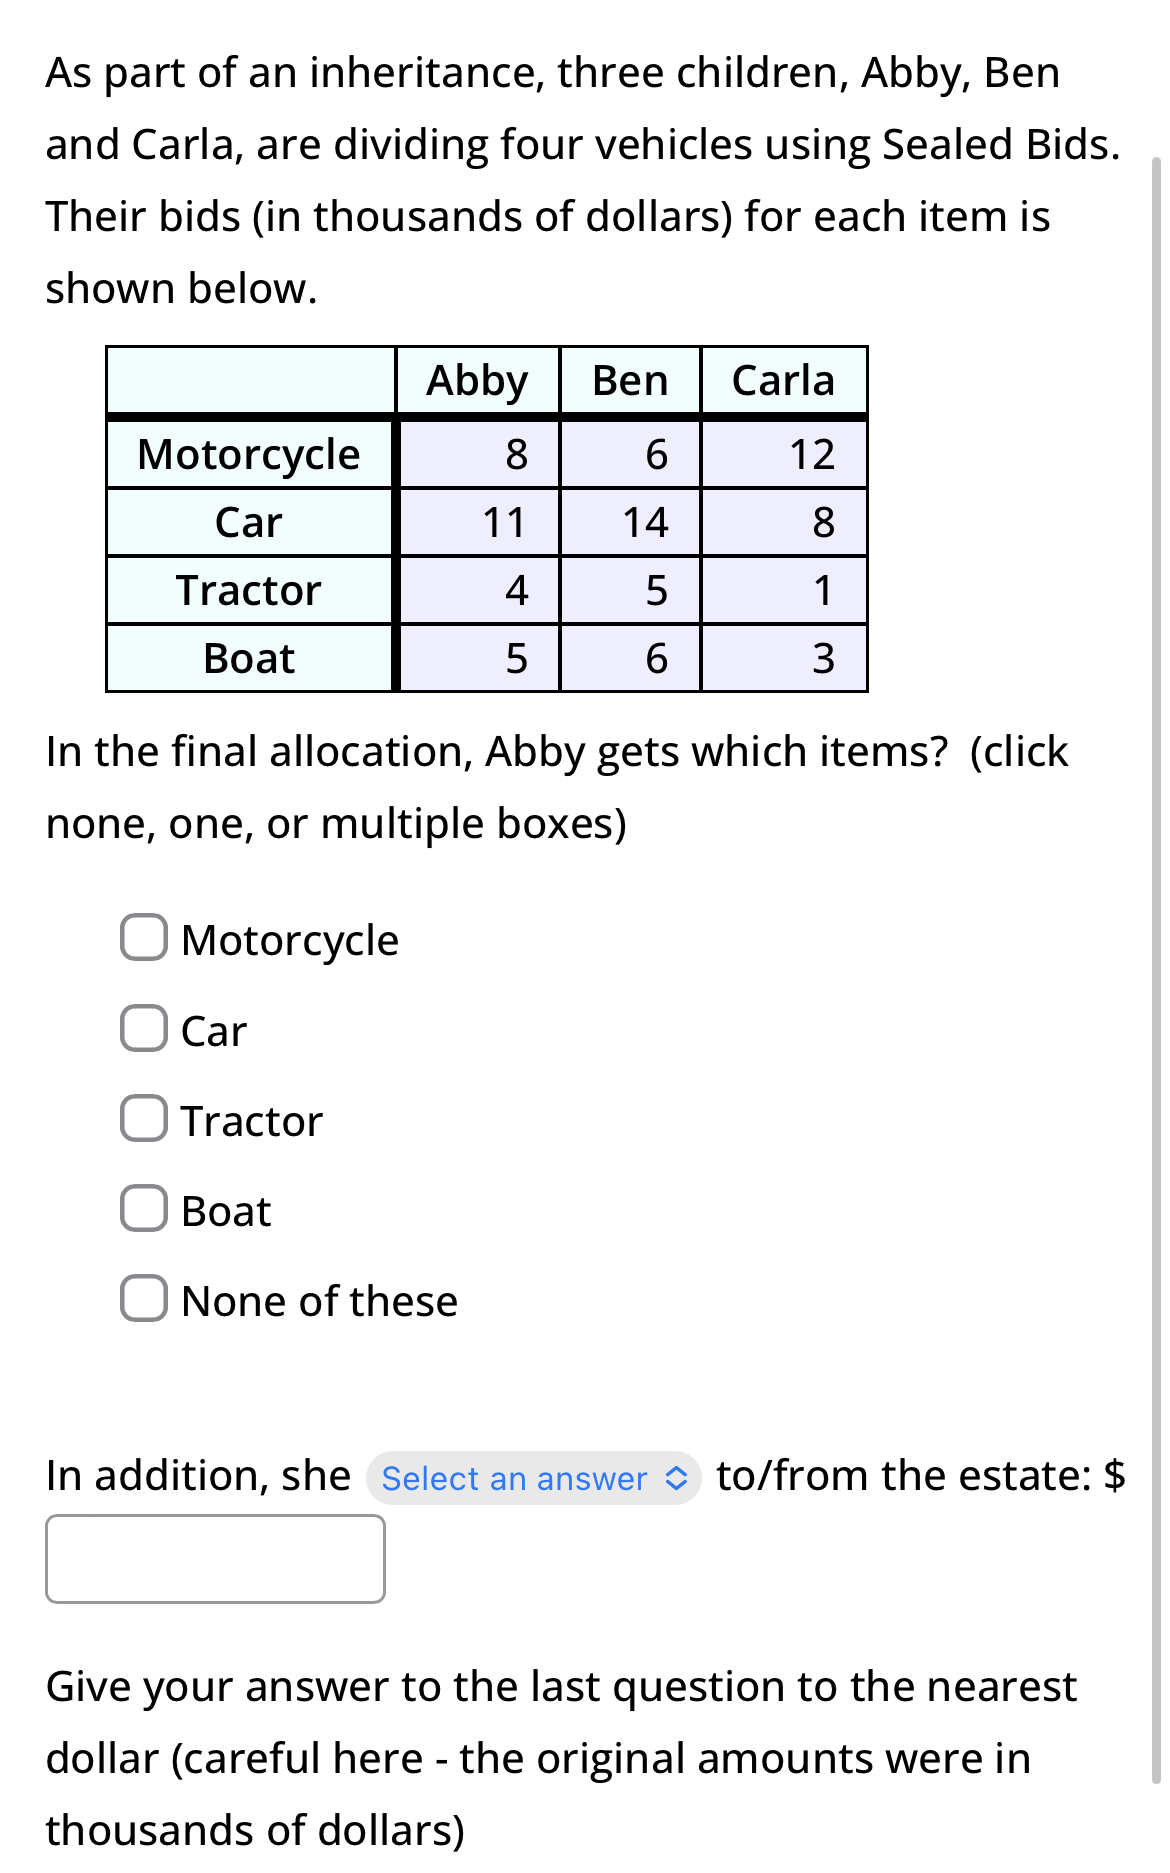Check the Tractor checkbox
Image resolution: width=1170 pixels, height=1873 pixels.
(145, 1119)
